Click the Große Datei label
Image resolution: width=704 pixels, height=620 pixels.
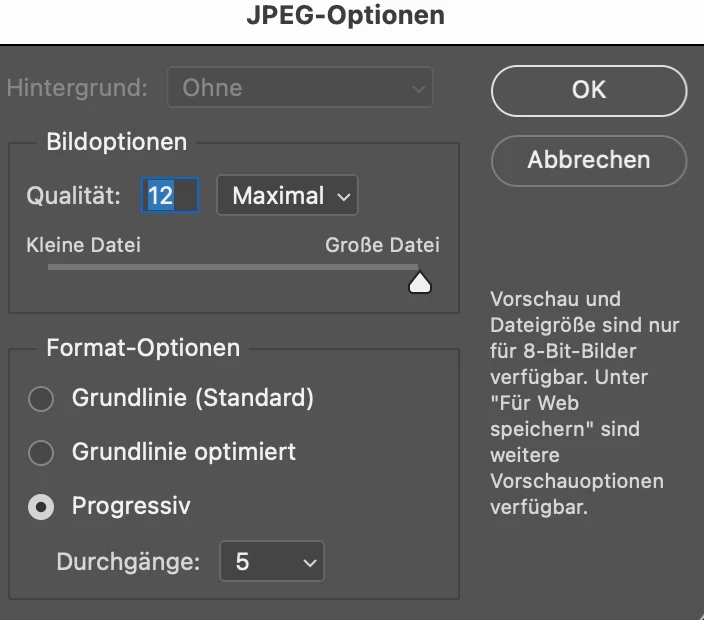383,245
